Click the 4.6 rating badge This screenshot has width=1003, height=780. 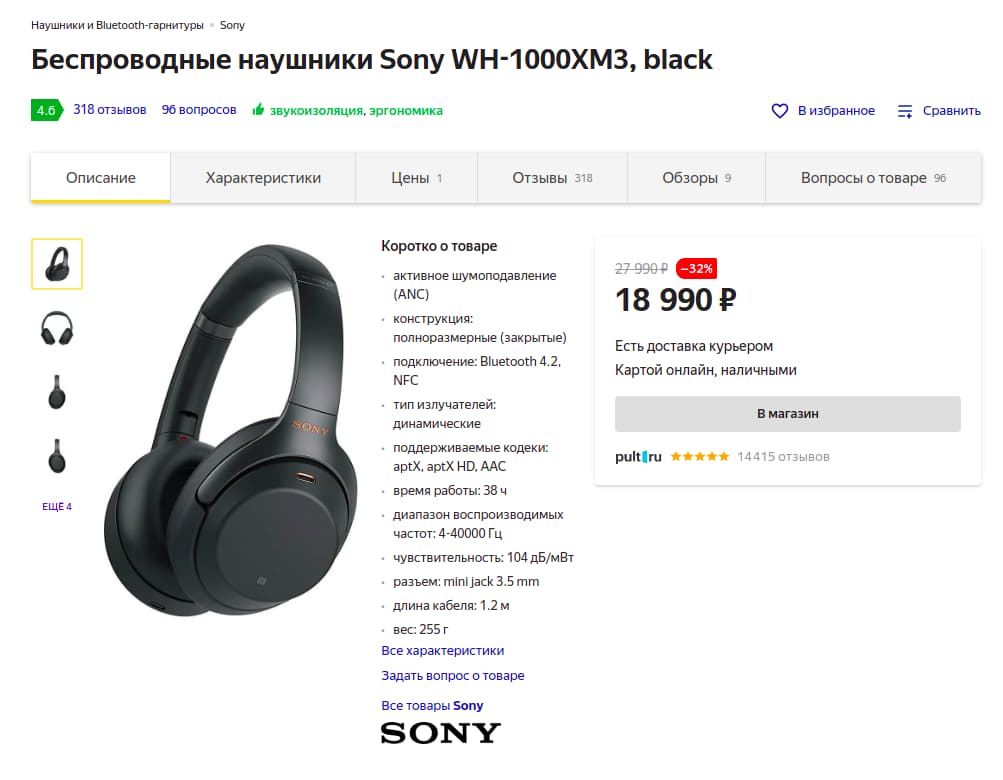point(47,110)
